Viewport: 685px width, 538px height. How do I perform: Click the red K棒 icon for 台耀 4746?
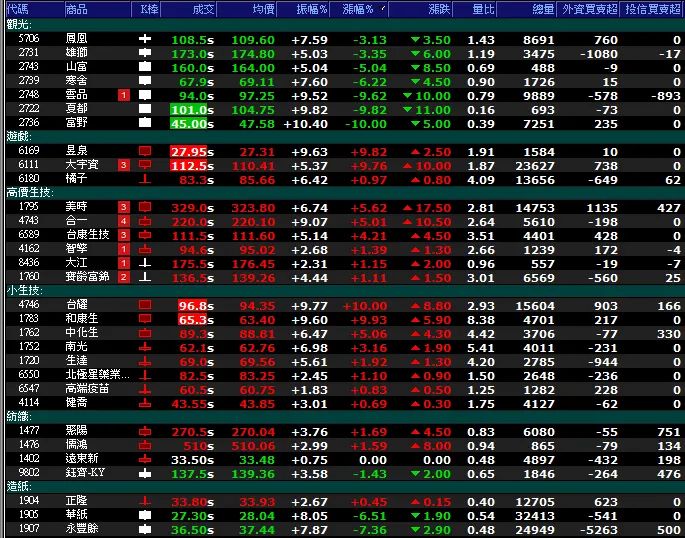(145, 305)
